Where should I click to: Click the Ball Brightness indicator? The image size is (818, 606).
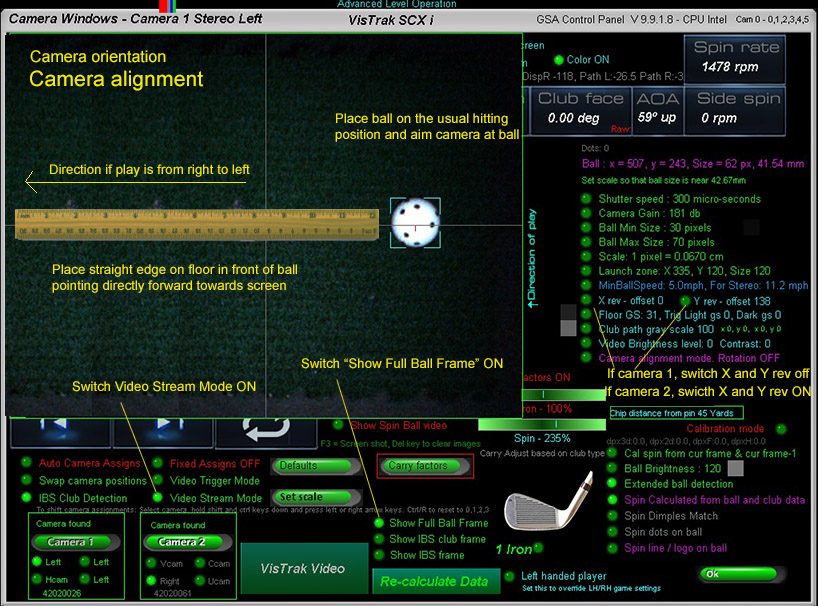(612, 468)
